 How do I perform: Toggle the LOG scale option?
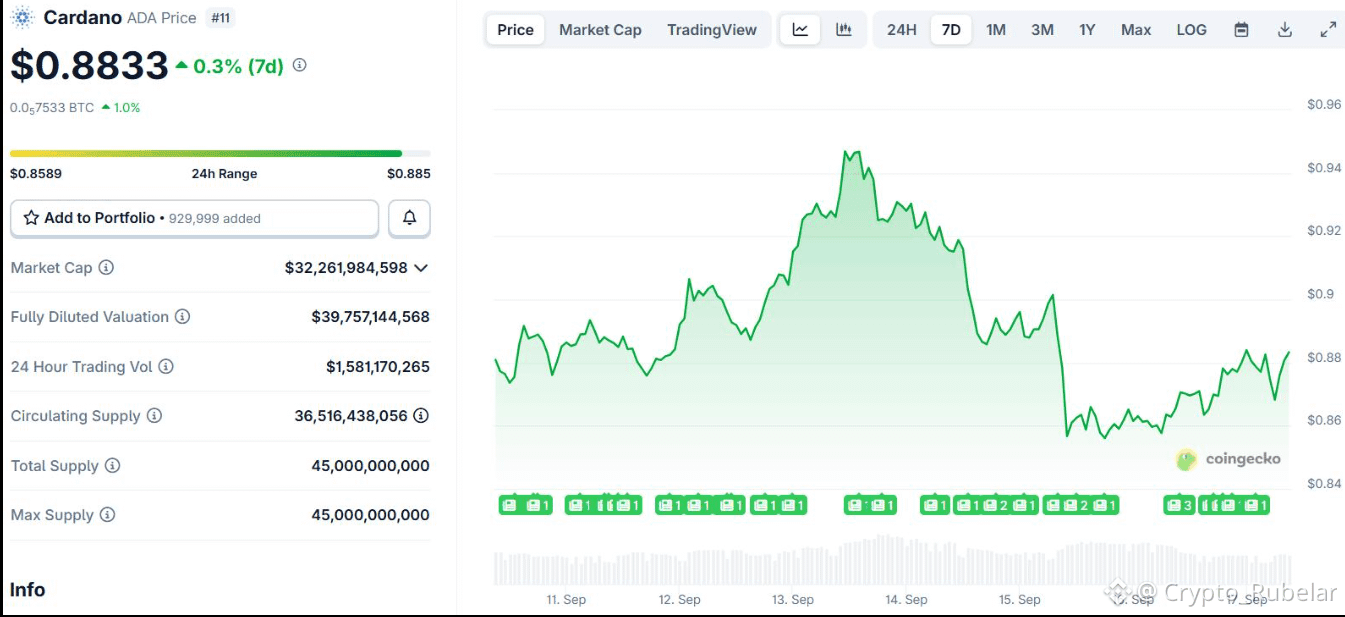click(1191, 30)
